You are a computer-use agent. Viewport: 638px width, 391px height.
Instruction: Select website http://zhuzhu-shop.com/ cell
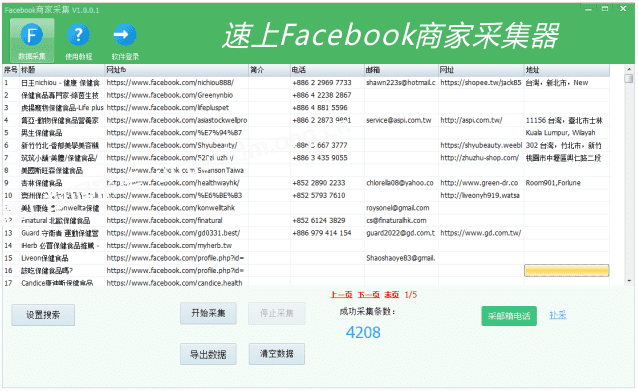coord(481,158)
